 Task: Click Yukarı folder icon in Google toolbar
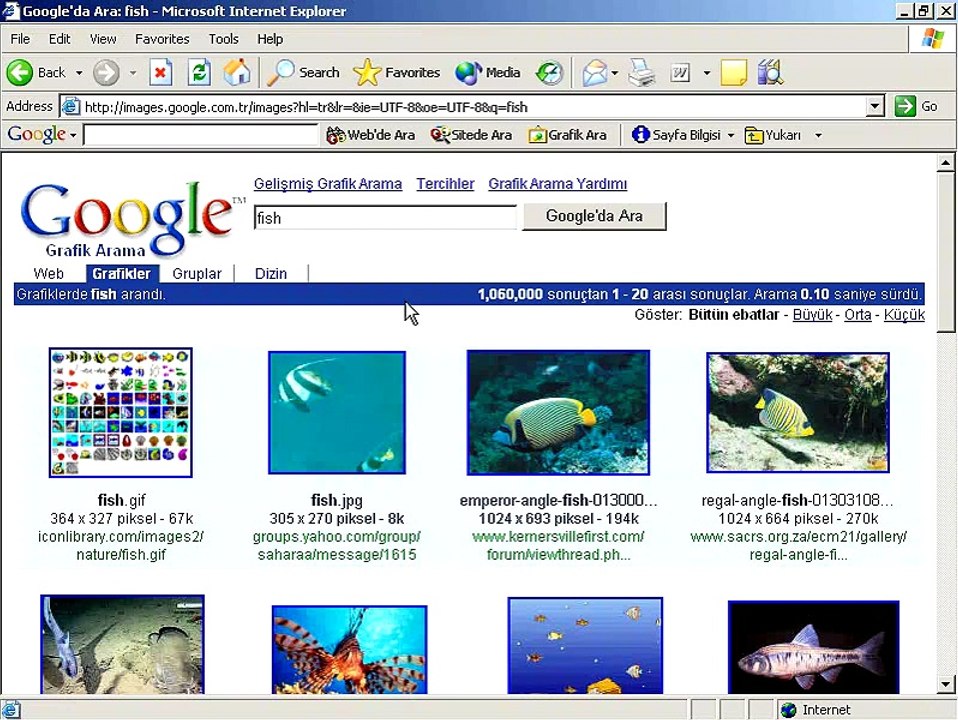coord(753,135)
